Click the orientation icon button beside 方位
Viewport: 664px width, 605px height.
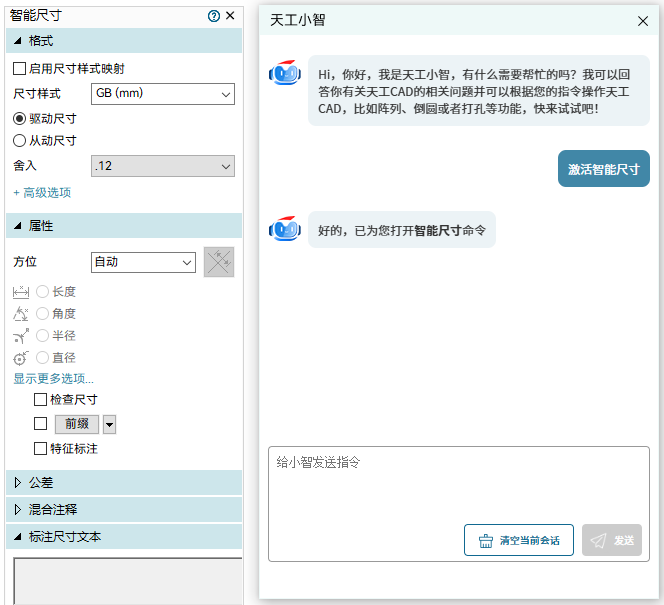[x=219, y=262]
